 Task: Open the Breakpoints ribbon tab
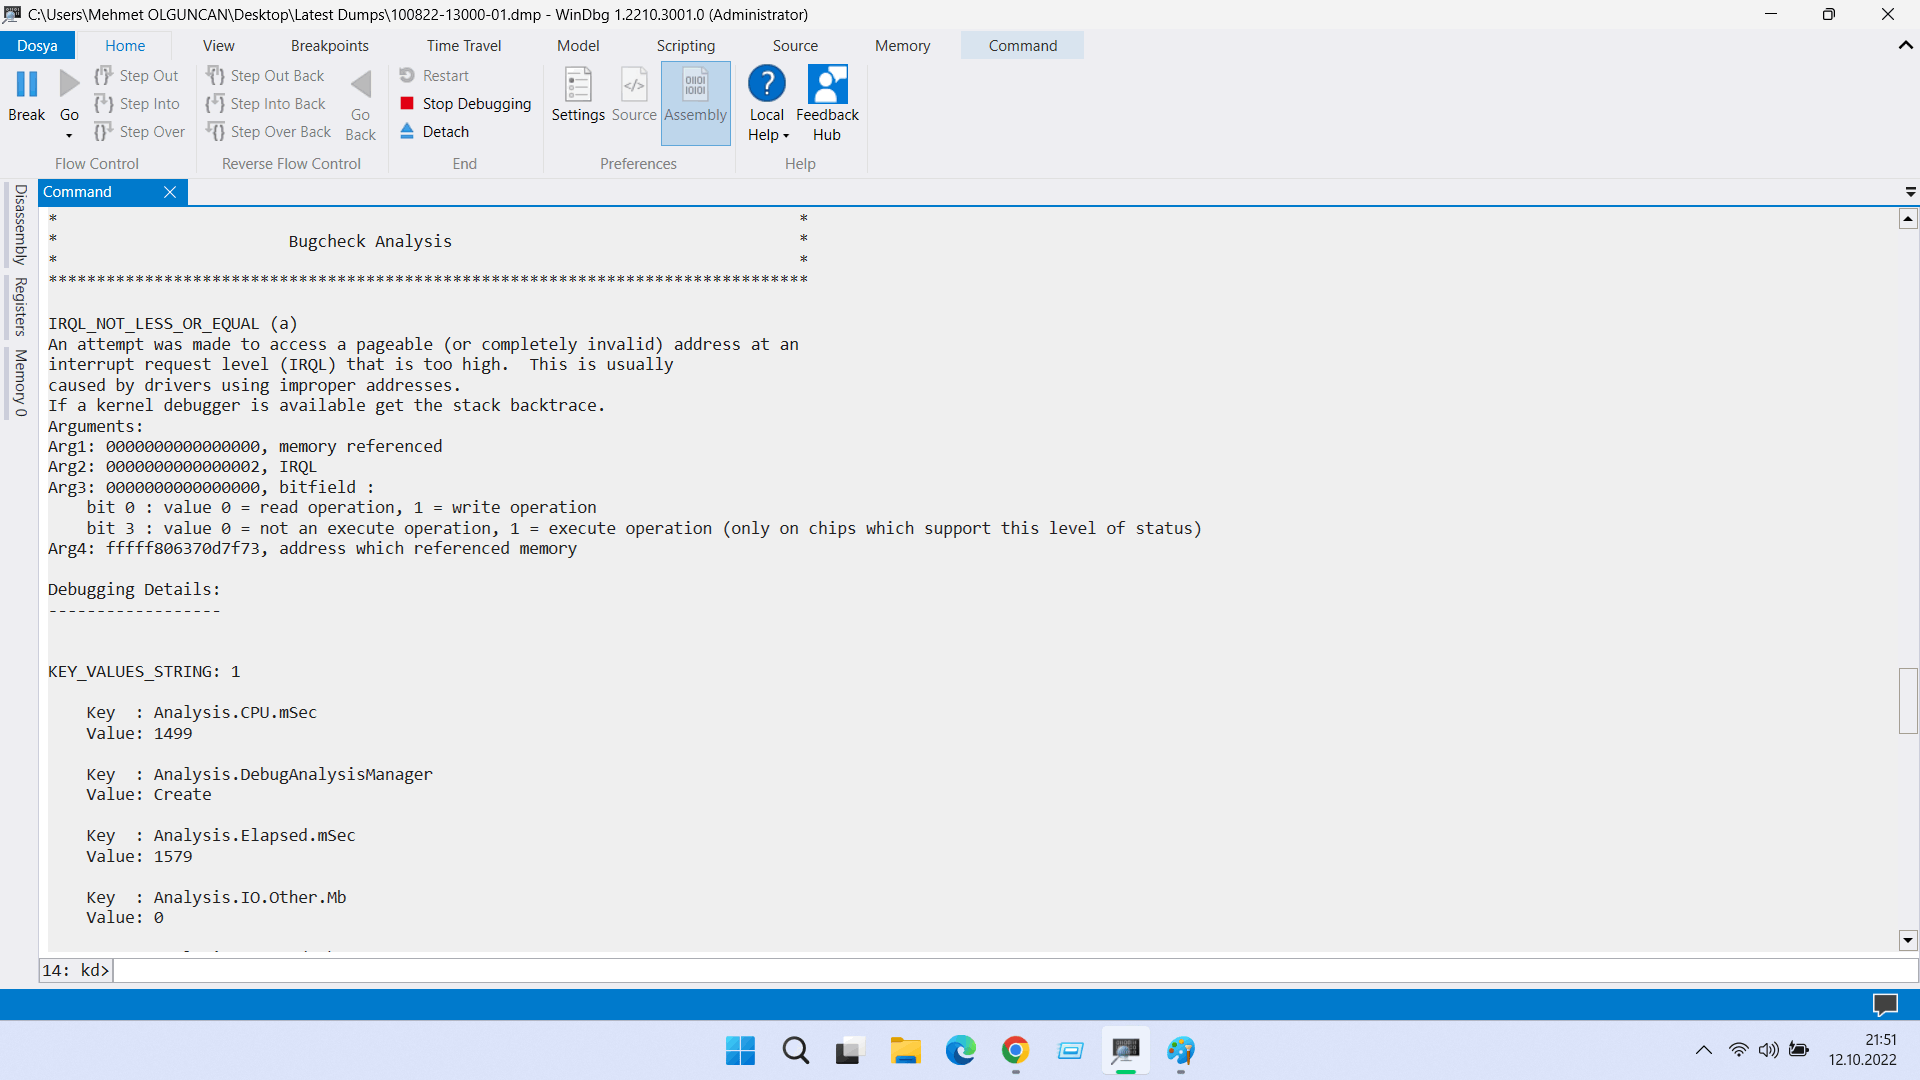(329, 46)
